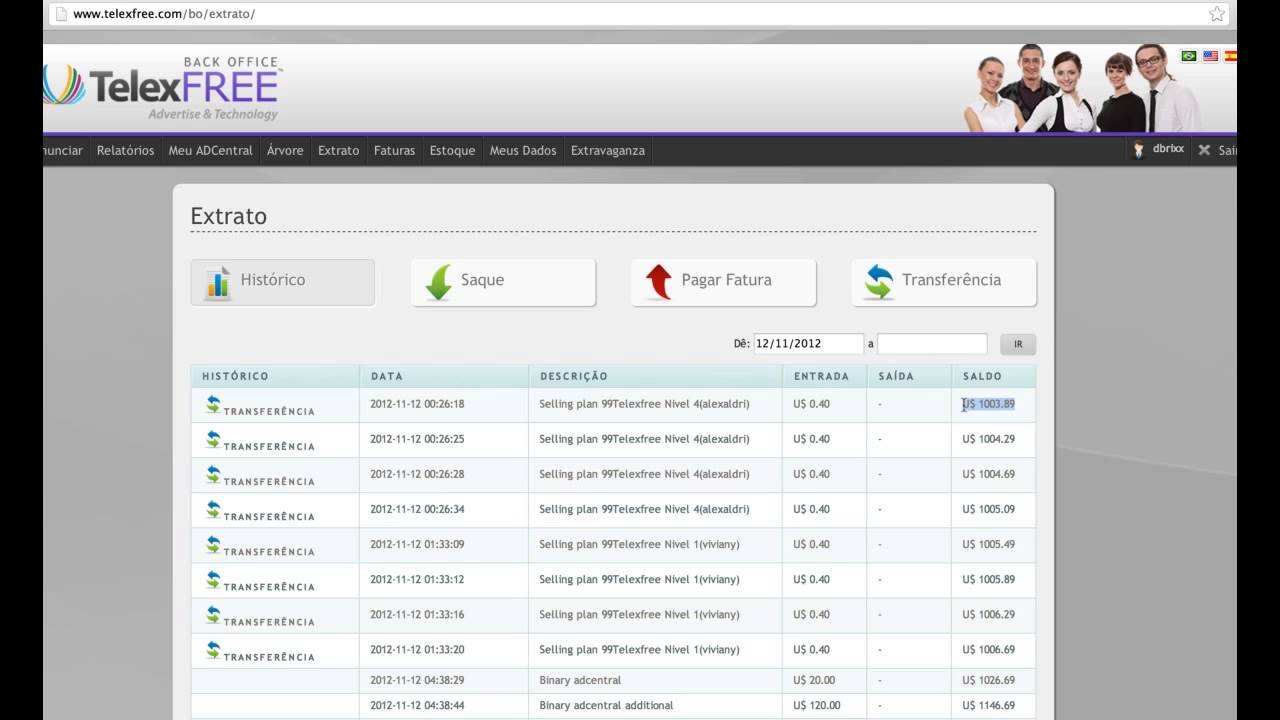Click transfer icon in 01:33:09 row
1280x720 pixels.
click(213, 543)
